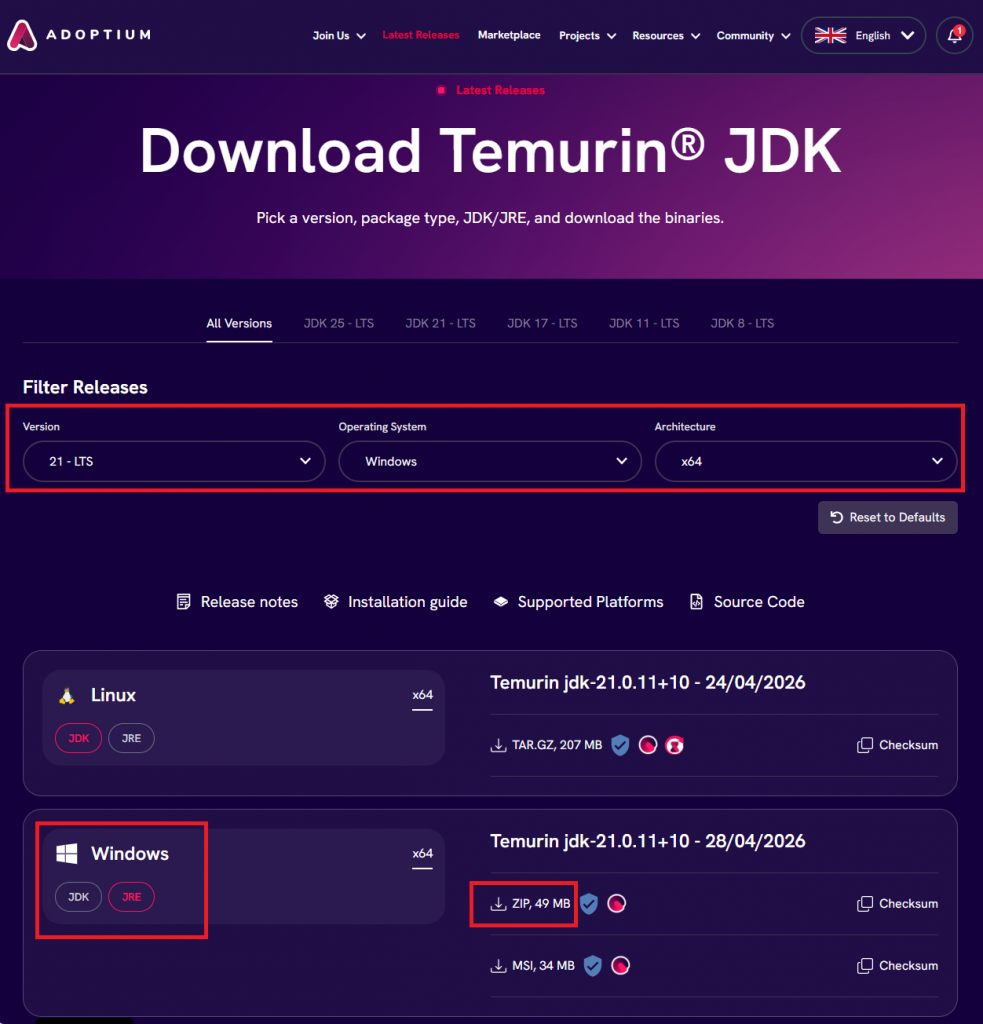The width and height of the screenshot is (983, 1024).
Task: Click copy icon of Linux Checksum
Action: point(864,745)
